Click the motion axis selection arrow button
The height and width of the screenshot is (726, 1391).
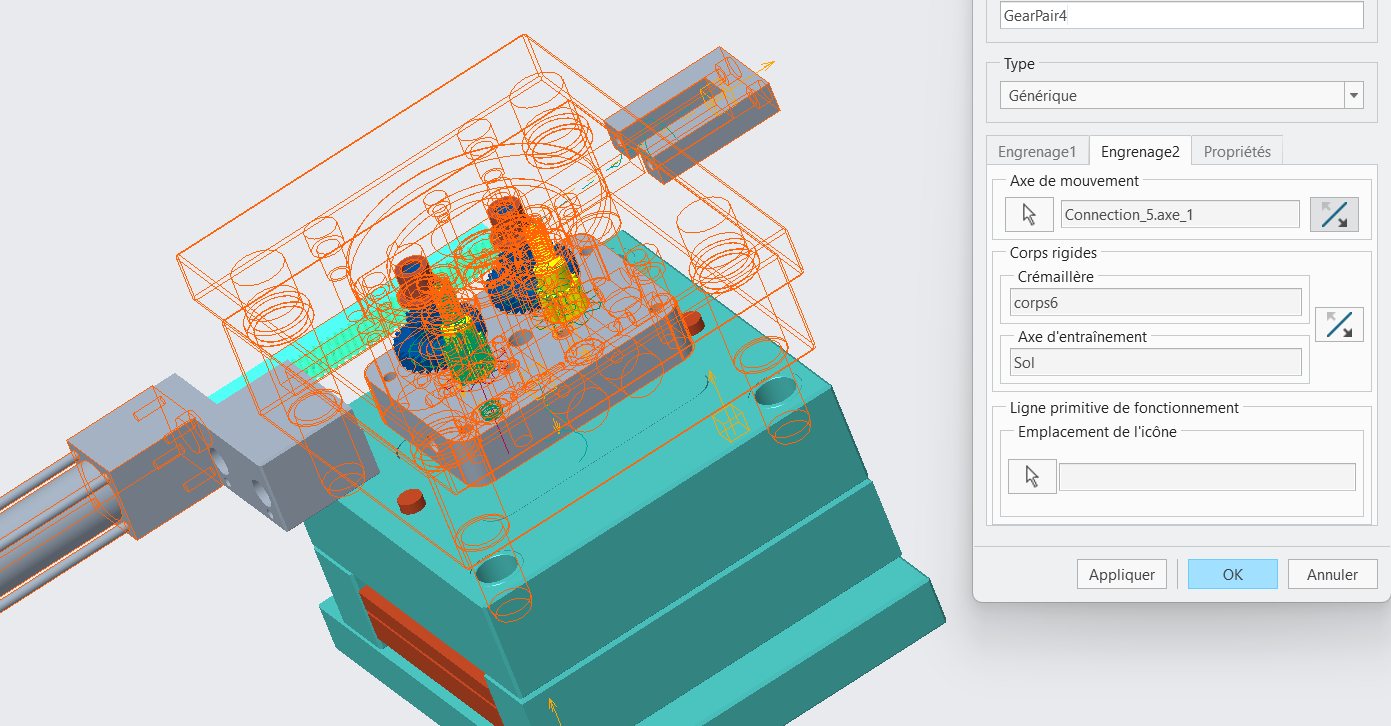coord(1029,214)
